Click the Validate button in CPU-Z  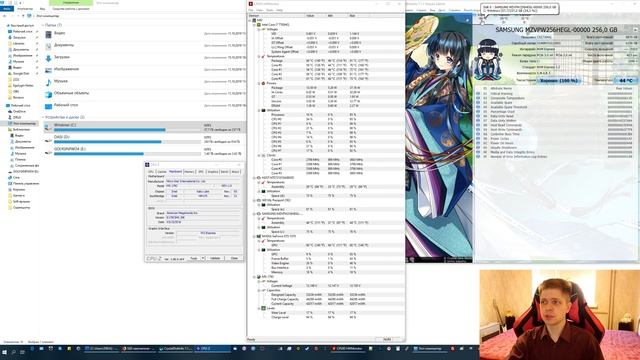pos(215,258)
